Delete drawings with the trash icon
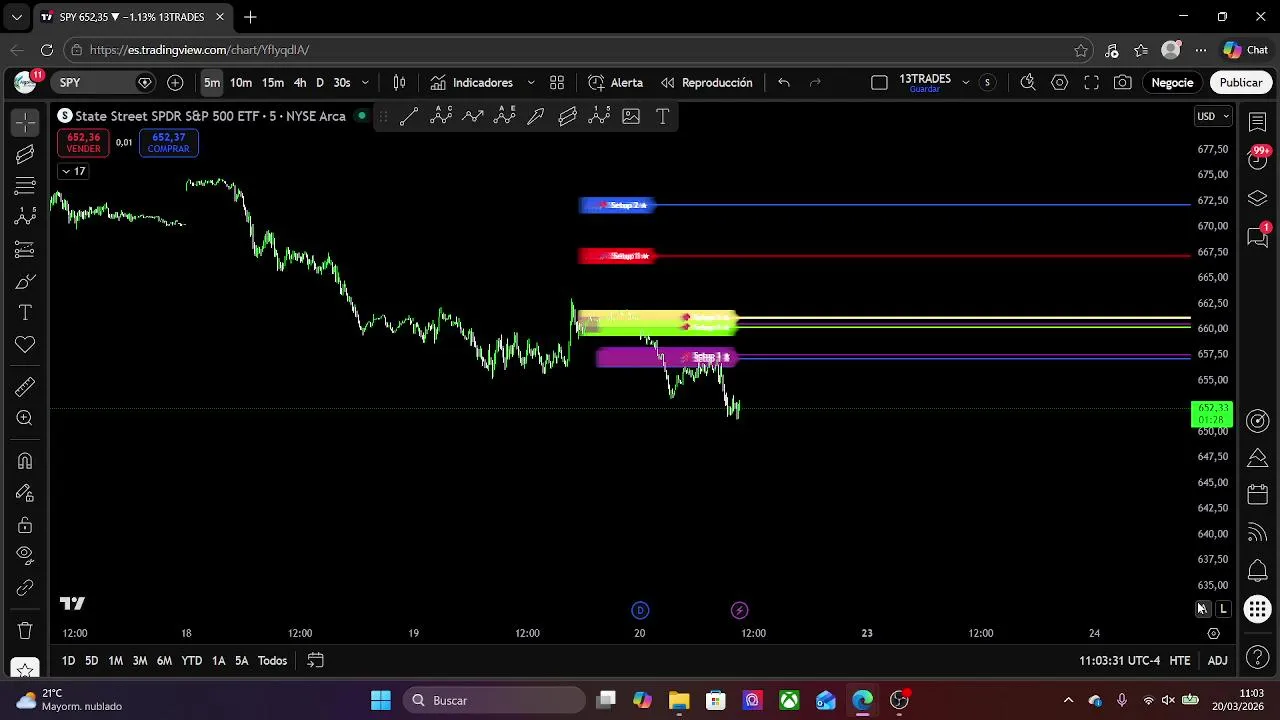Viewport: 1280px width, 720px height. click(x=25, y=631)
